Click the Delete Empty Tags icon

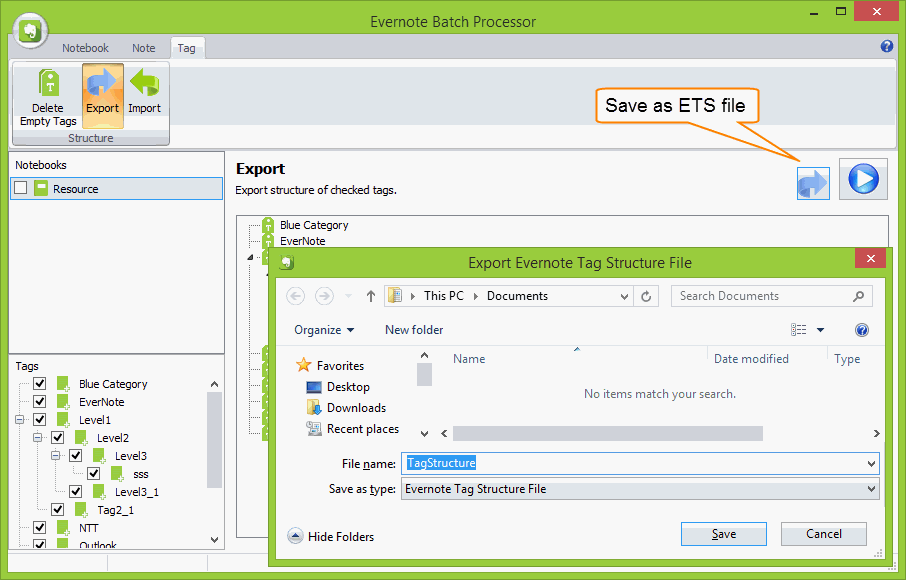click(49, 83)
